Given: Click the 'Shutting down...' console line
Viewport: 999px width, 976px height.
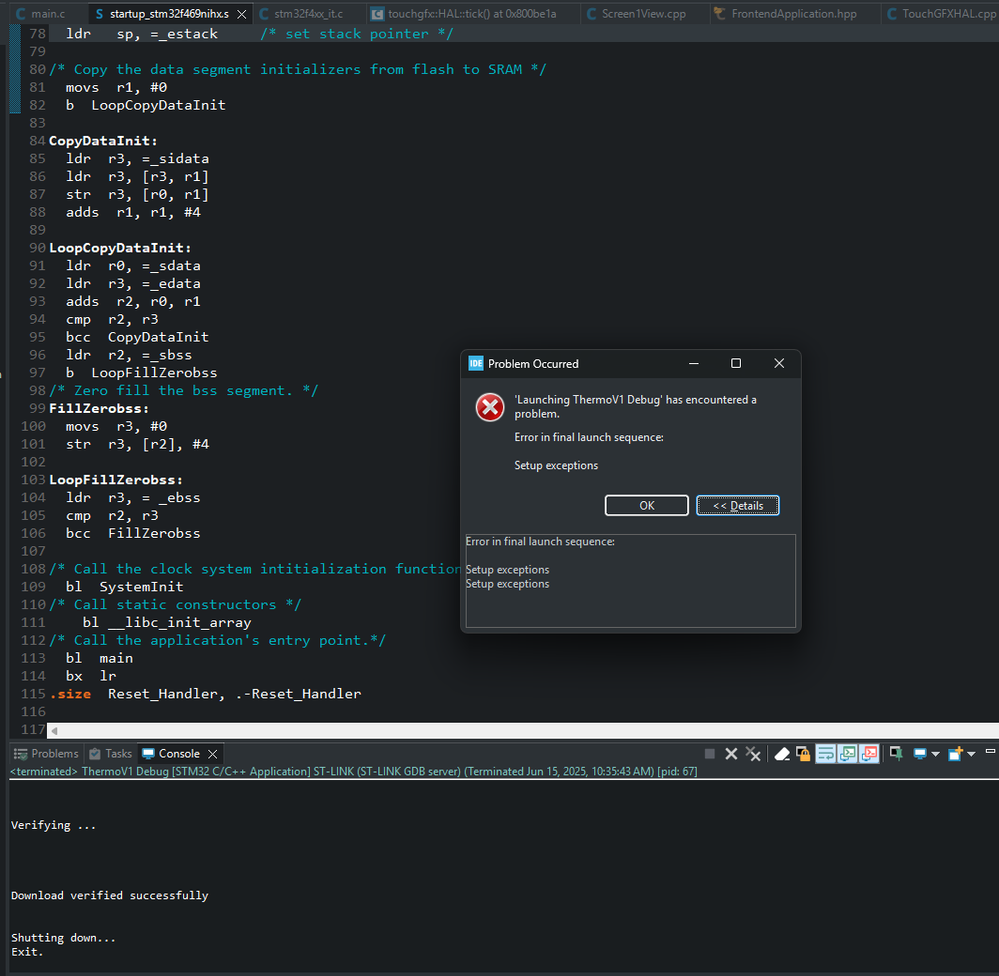Looking at the screenshot, I should click(x=63, y=938).
